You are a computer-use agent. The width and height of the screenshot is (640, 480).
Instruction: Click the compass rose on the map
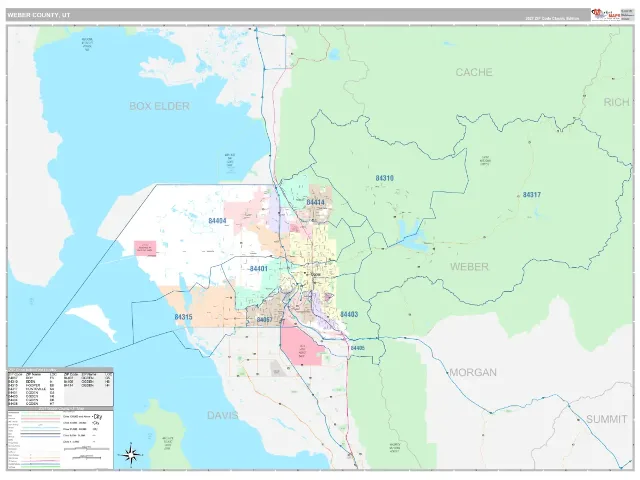click(131, 454)
